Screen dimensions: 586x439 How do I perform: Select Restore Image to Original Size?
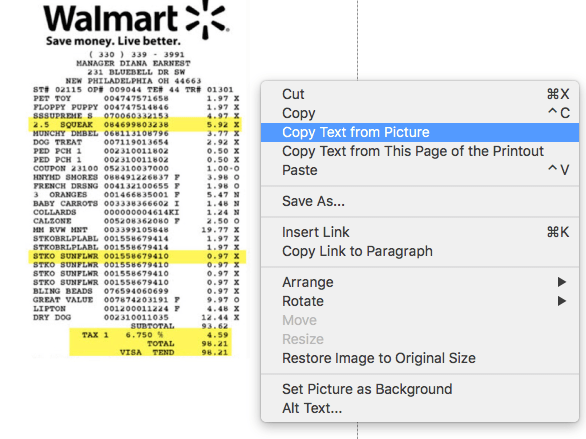click(x=420, y=358)
